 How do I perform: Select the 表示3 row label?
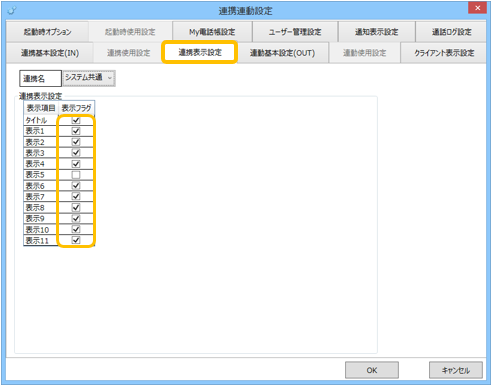35,153
